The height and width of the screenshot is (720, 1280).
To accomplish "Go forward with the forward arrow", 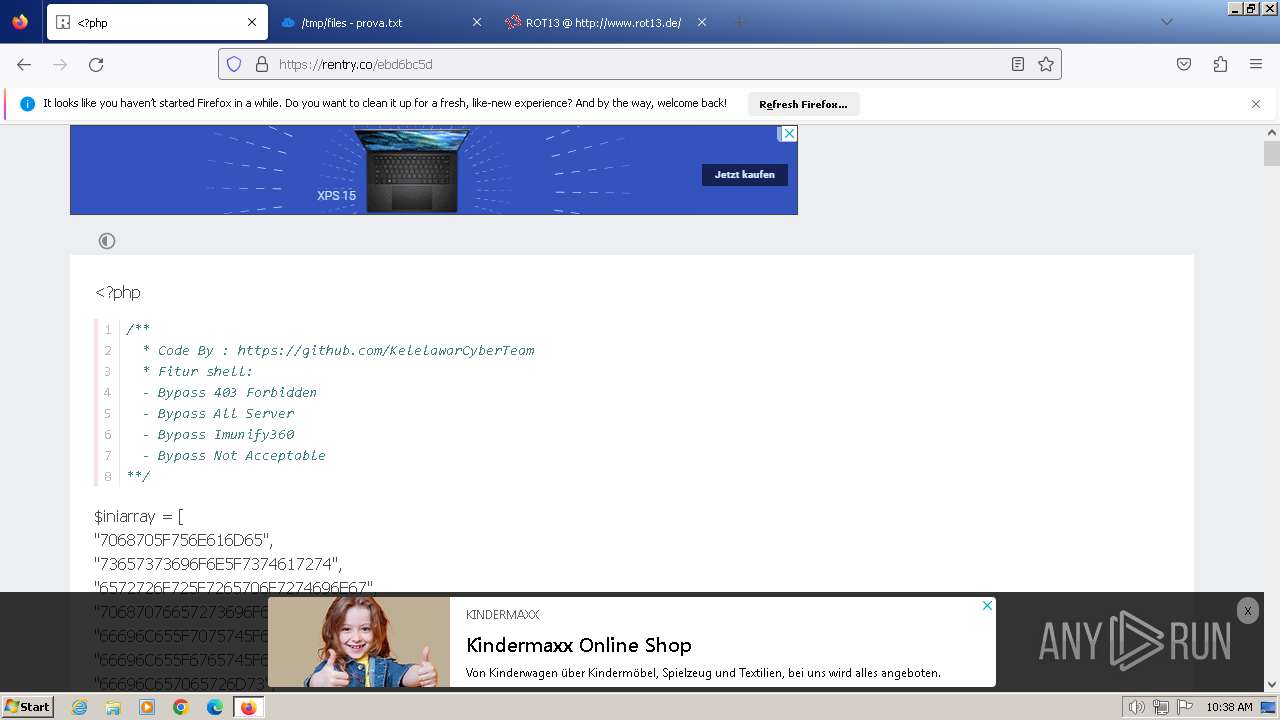I will (x=60, y=64).
